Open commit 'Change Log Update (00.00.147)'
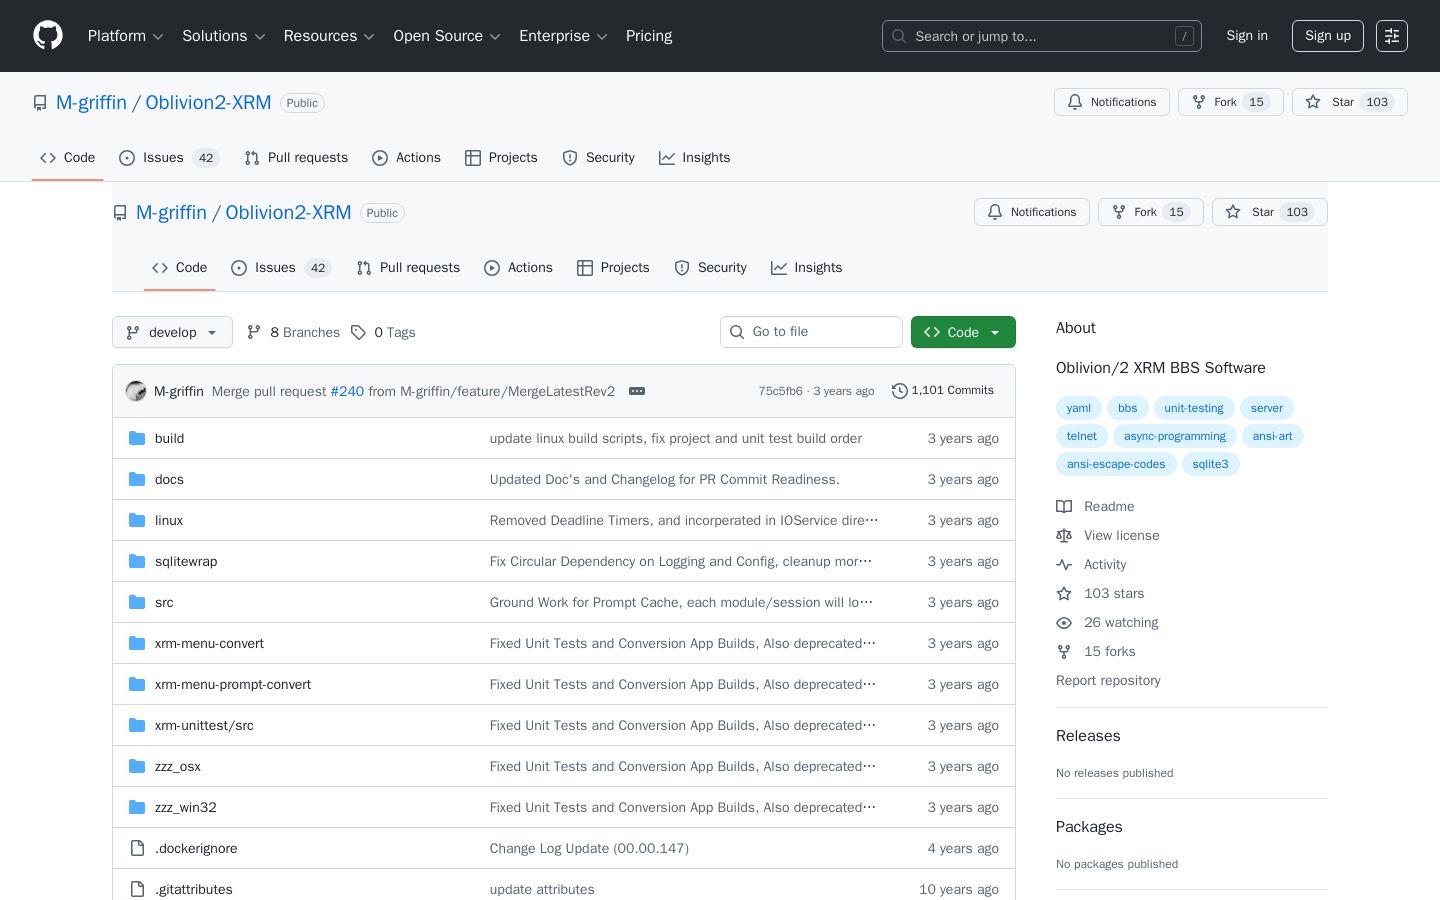Viewport: 1440px width, 900px height. (589, 848)
